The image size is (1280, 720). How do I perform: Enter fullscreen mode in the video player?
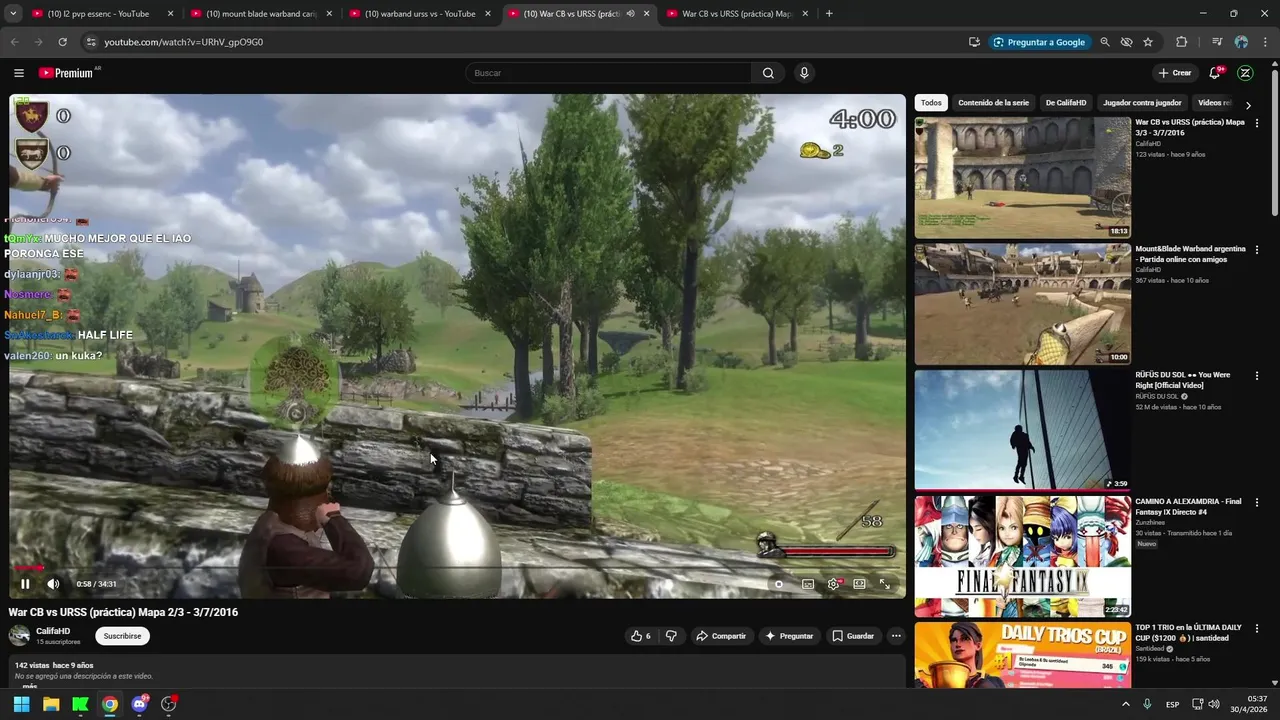(x=885, y=584)
